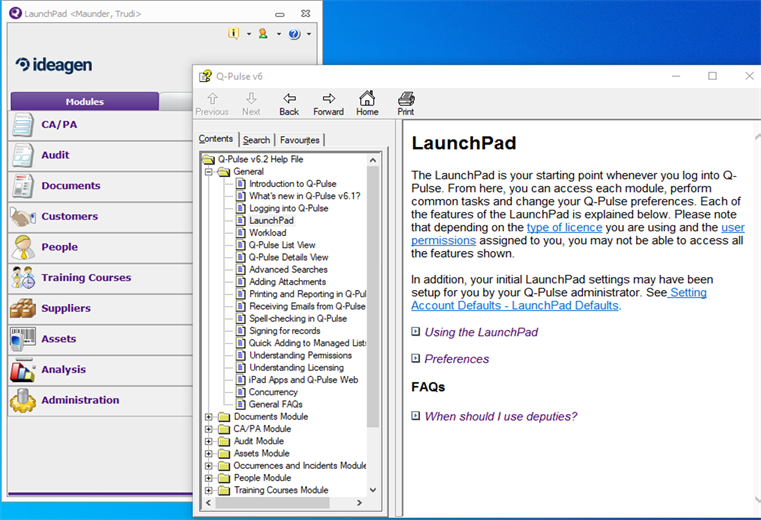Viewport: 761px width, 520px height.
Task: Open the CA/PA module in LaunchPad
Action: pyautogui.click(x=100, y=125)
